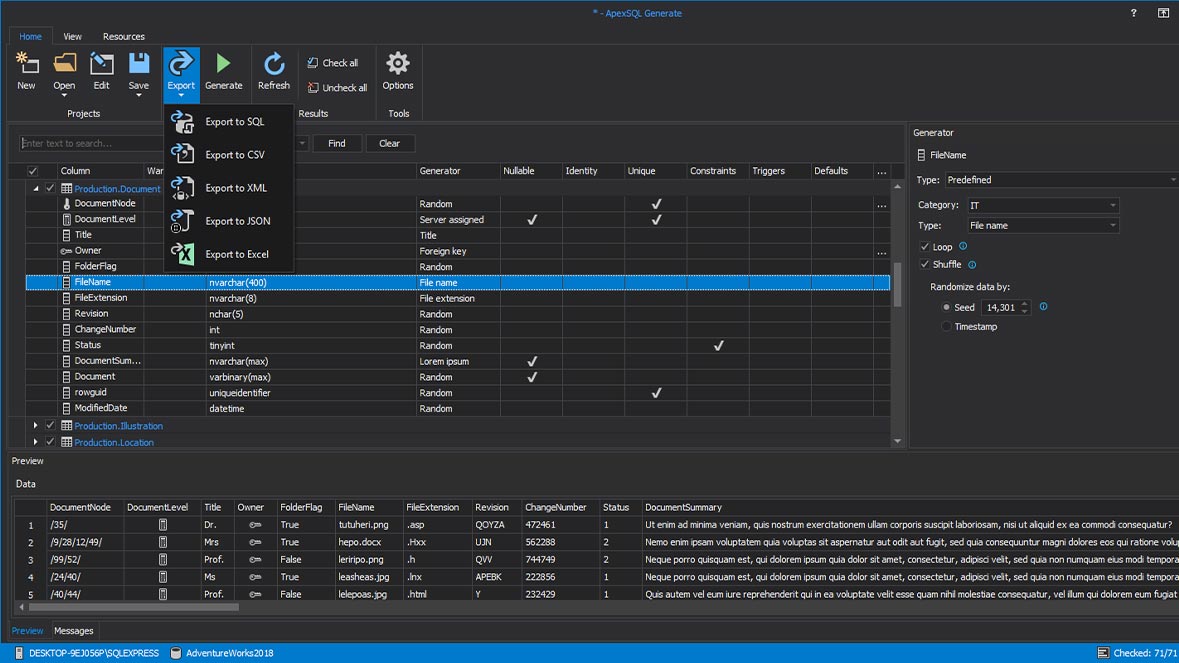The height and width of the screenshot is (663, 1179).
Task: Save the project with the Save icon
Action: click(x=138, y=63)
